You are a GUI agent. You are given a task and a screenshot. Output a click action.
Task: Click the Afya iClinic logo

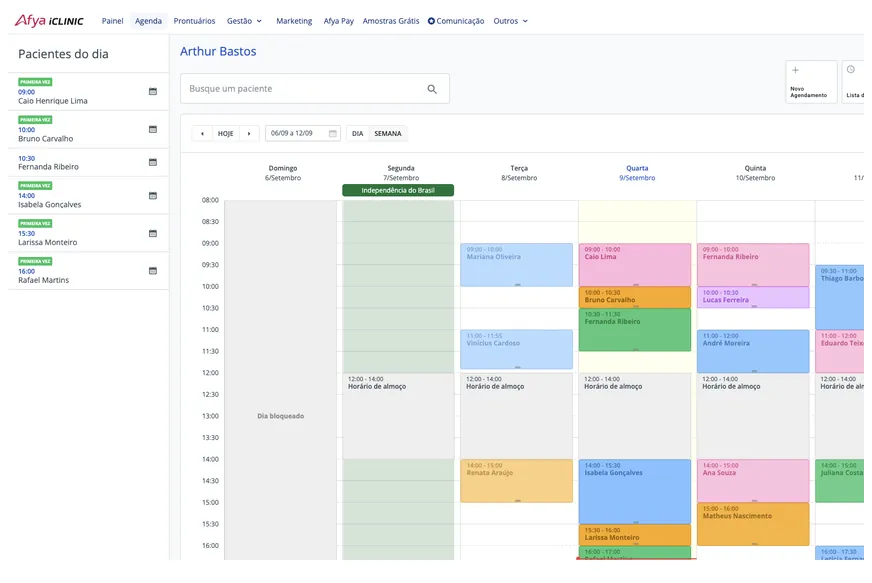[x=49, y=21]
